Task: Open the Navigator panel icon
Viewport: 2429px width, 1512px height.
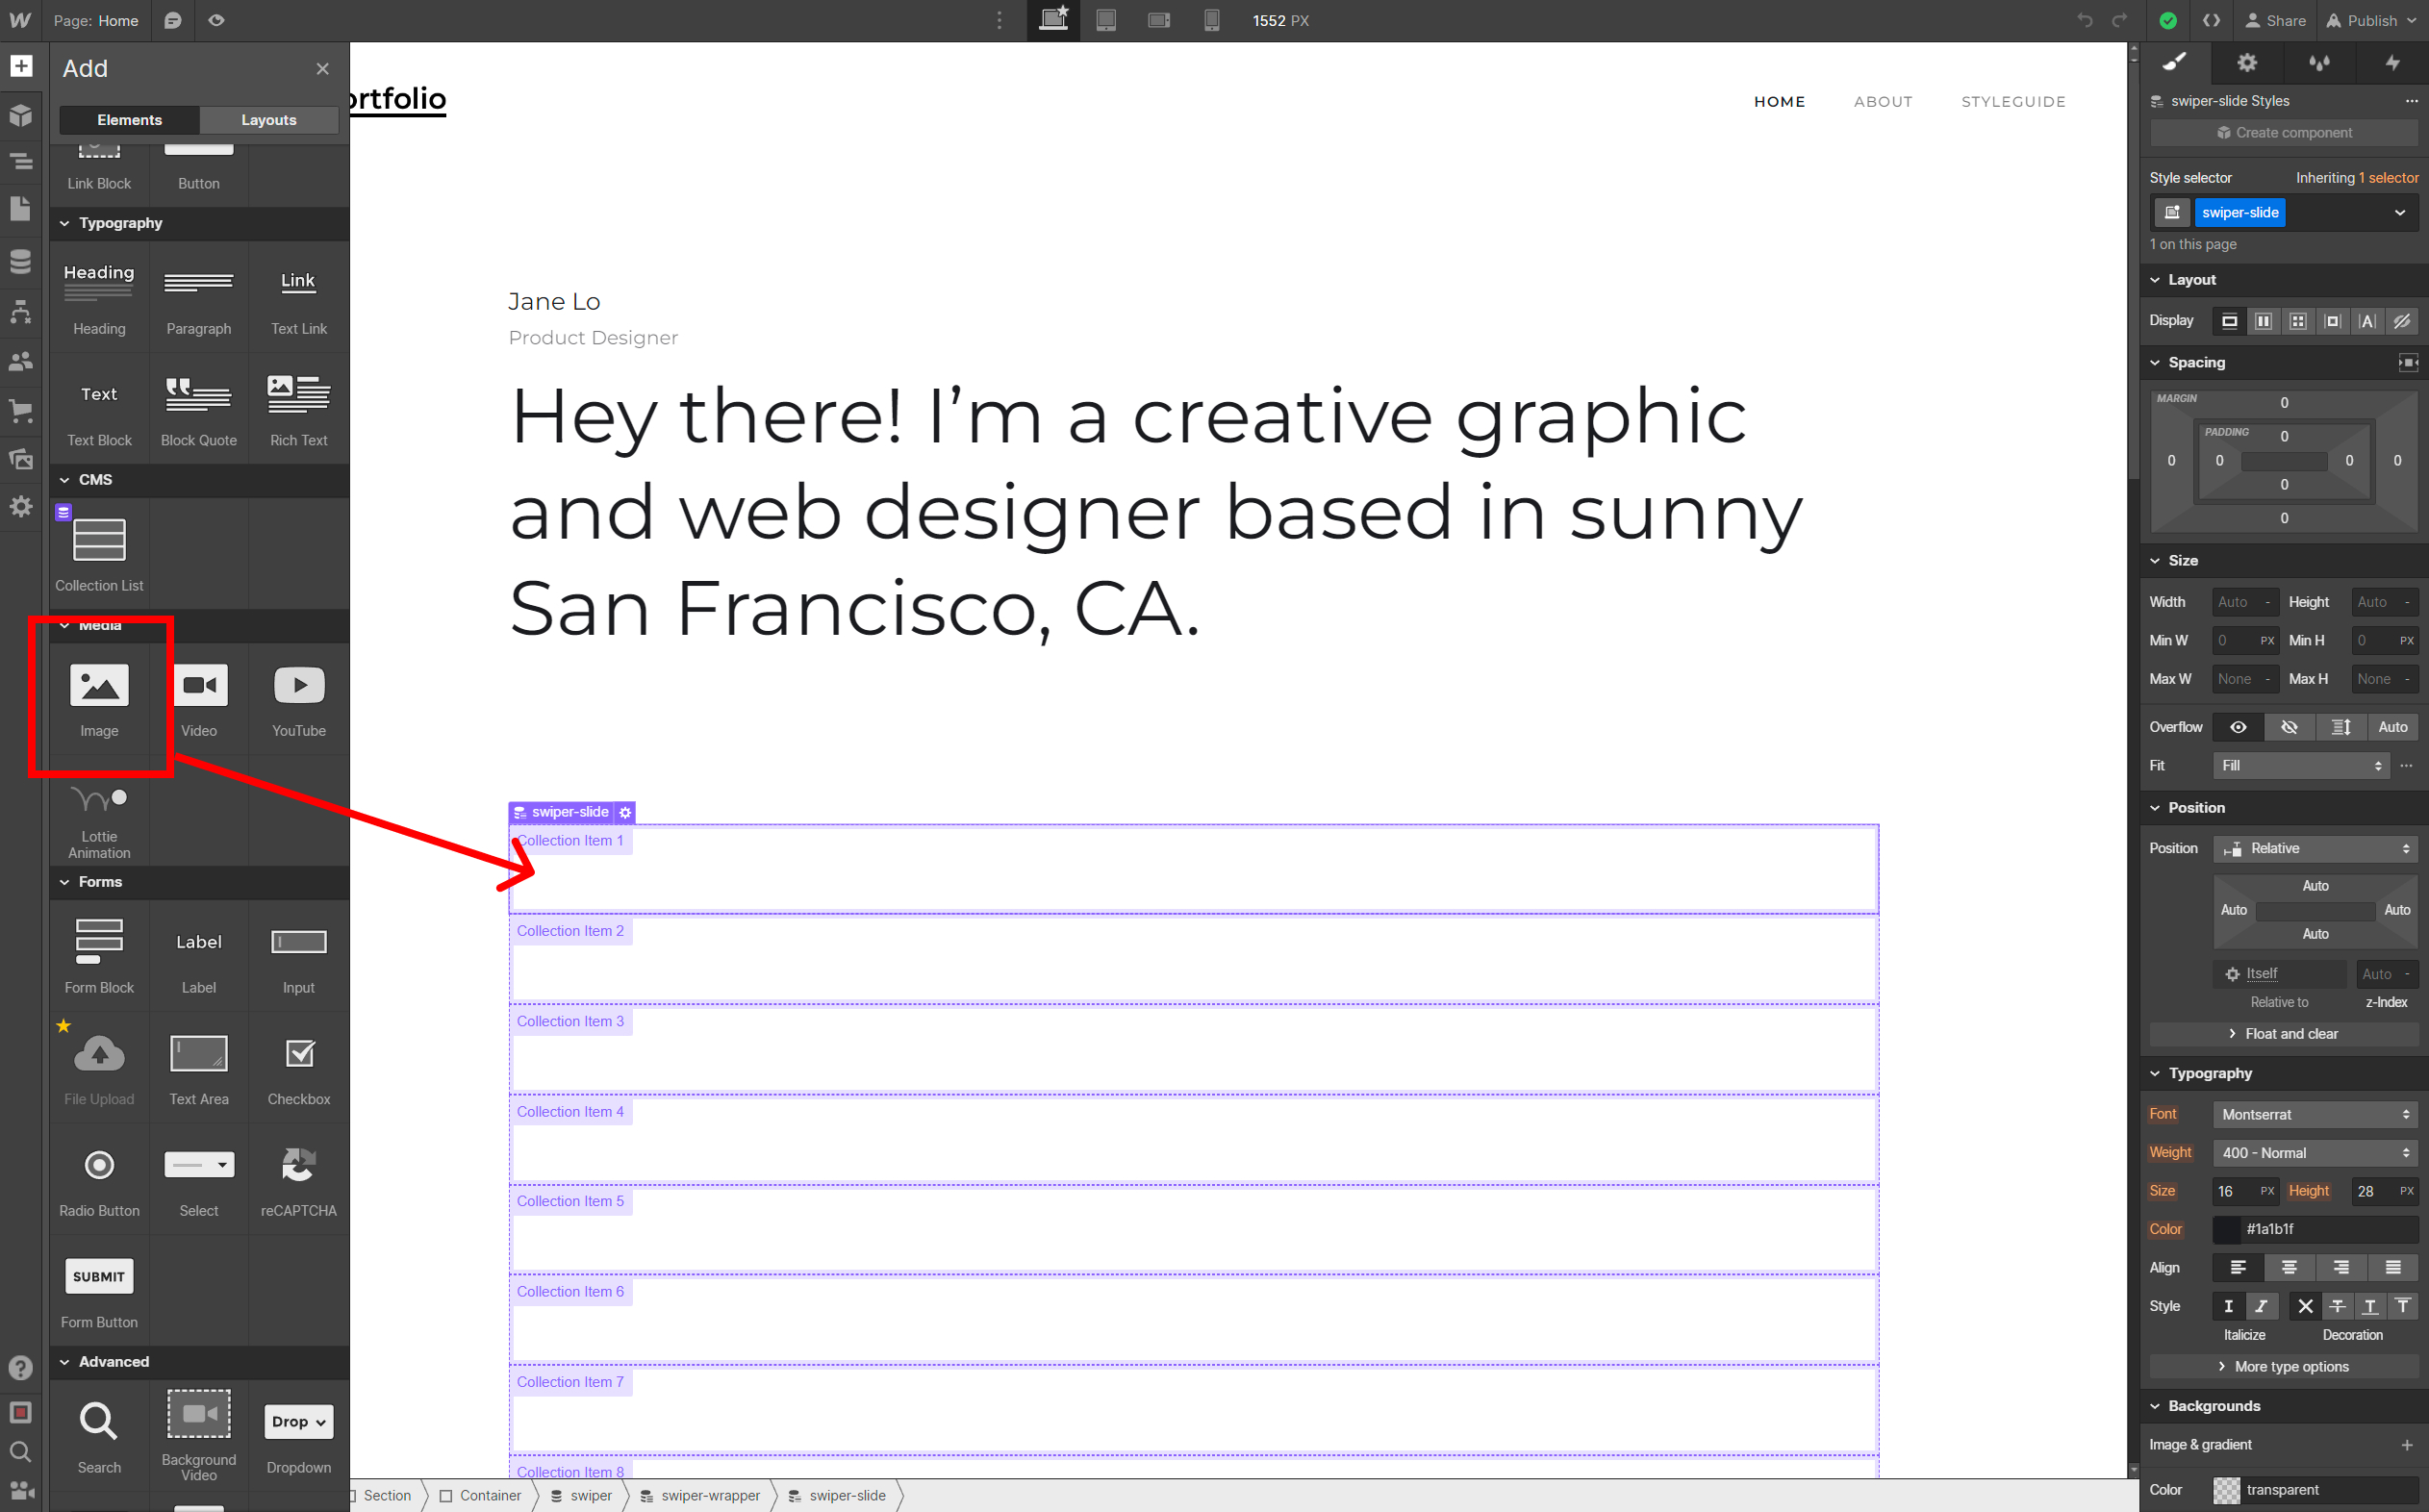Action: pyautogui.click(x=21, y=161)
